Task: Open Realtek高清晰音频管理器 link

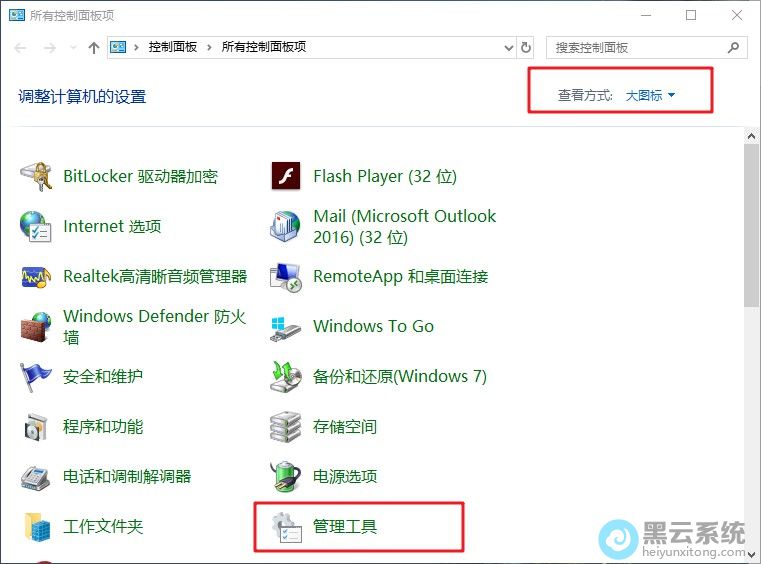Action: [x=155, y=276]
